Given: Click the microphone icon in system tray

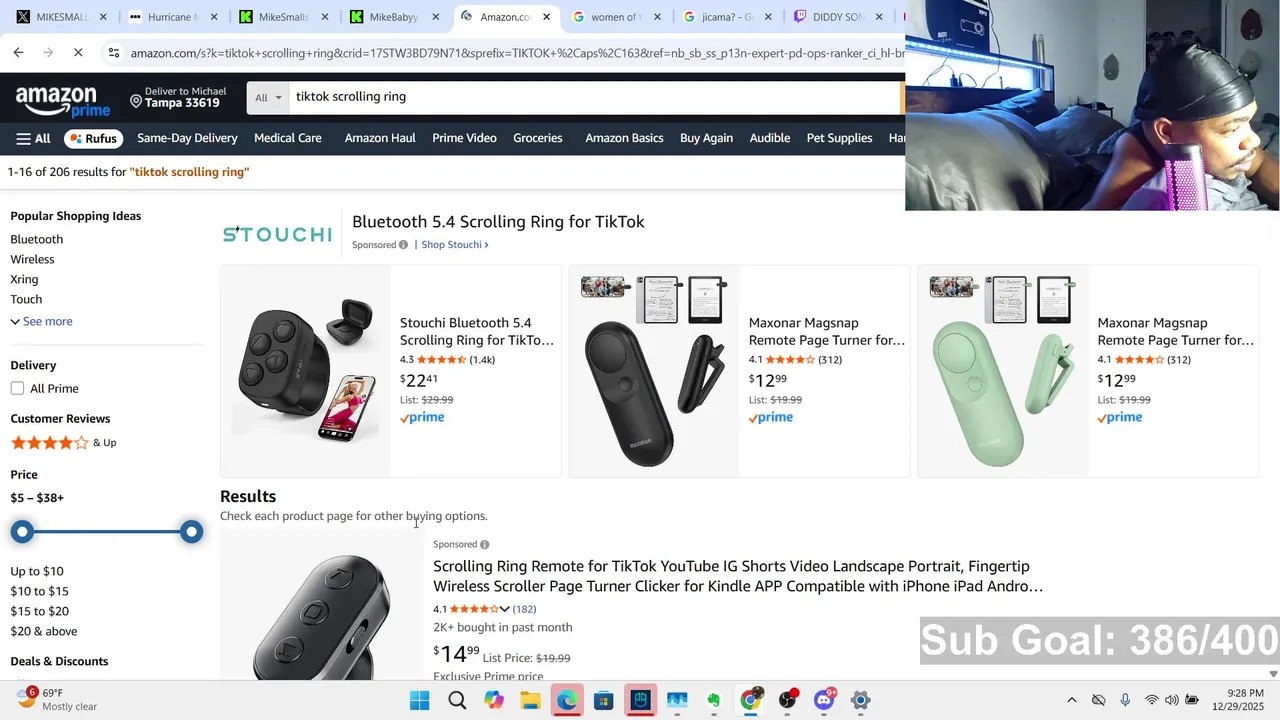Looking at the screenshot, I should click(1125, 700).
